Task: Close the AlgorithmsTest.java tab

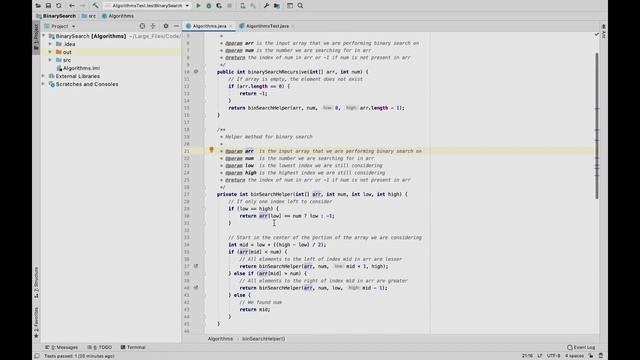Action: point(293,26)
